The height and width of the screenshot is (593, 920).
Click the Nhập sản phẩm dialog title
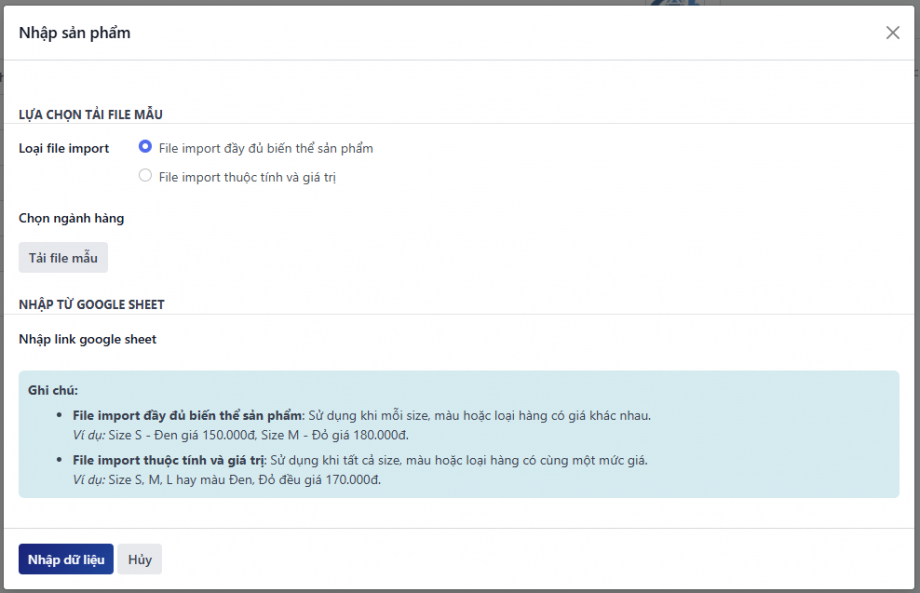tap(75, 33)
